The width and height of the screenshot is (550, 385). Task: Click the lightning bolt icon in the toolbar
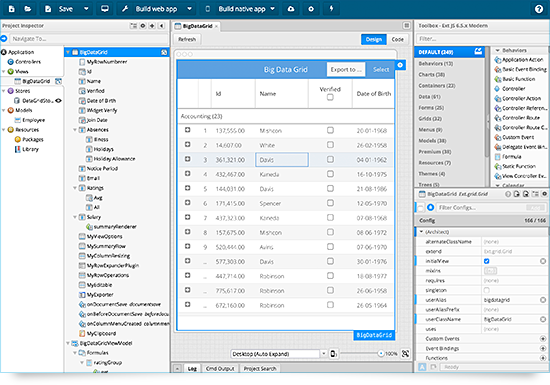click(331, 8)
